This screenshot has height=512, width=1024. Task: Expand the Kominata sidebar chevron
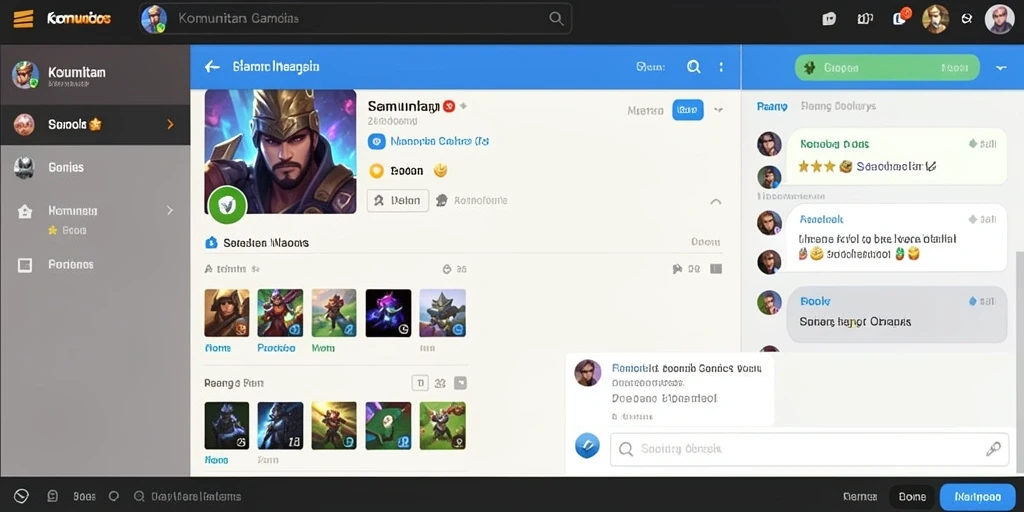[170, 210]
